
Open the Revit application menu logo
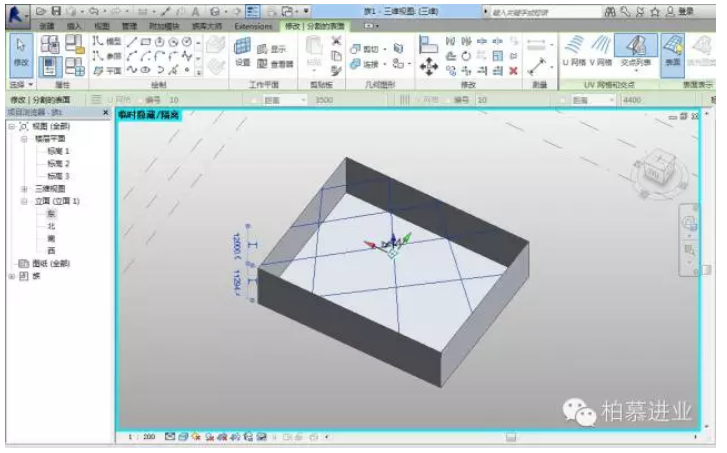(17, 15)
